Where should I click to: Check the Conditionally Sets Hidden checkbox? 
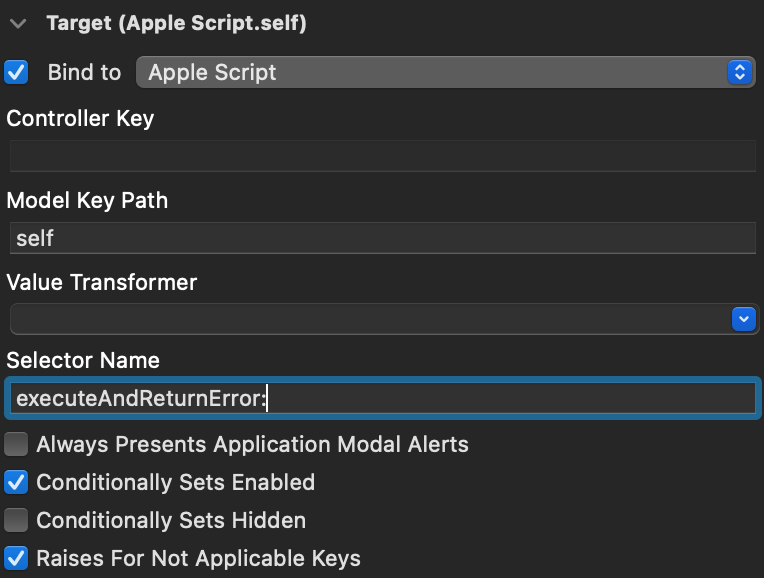pos(17,520)
